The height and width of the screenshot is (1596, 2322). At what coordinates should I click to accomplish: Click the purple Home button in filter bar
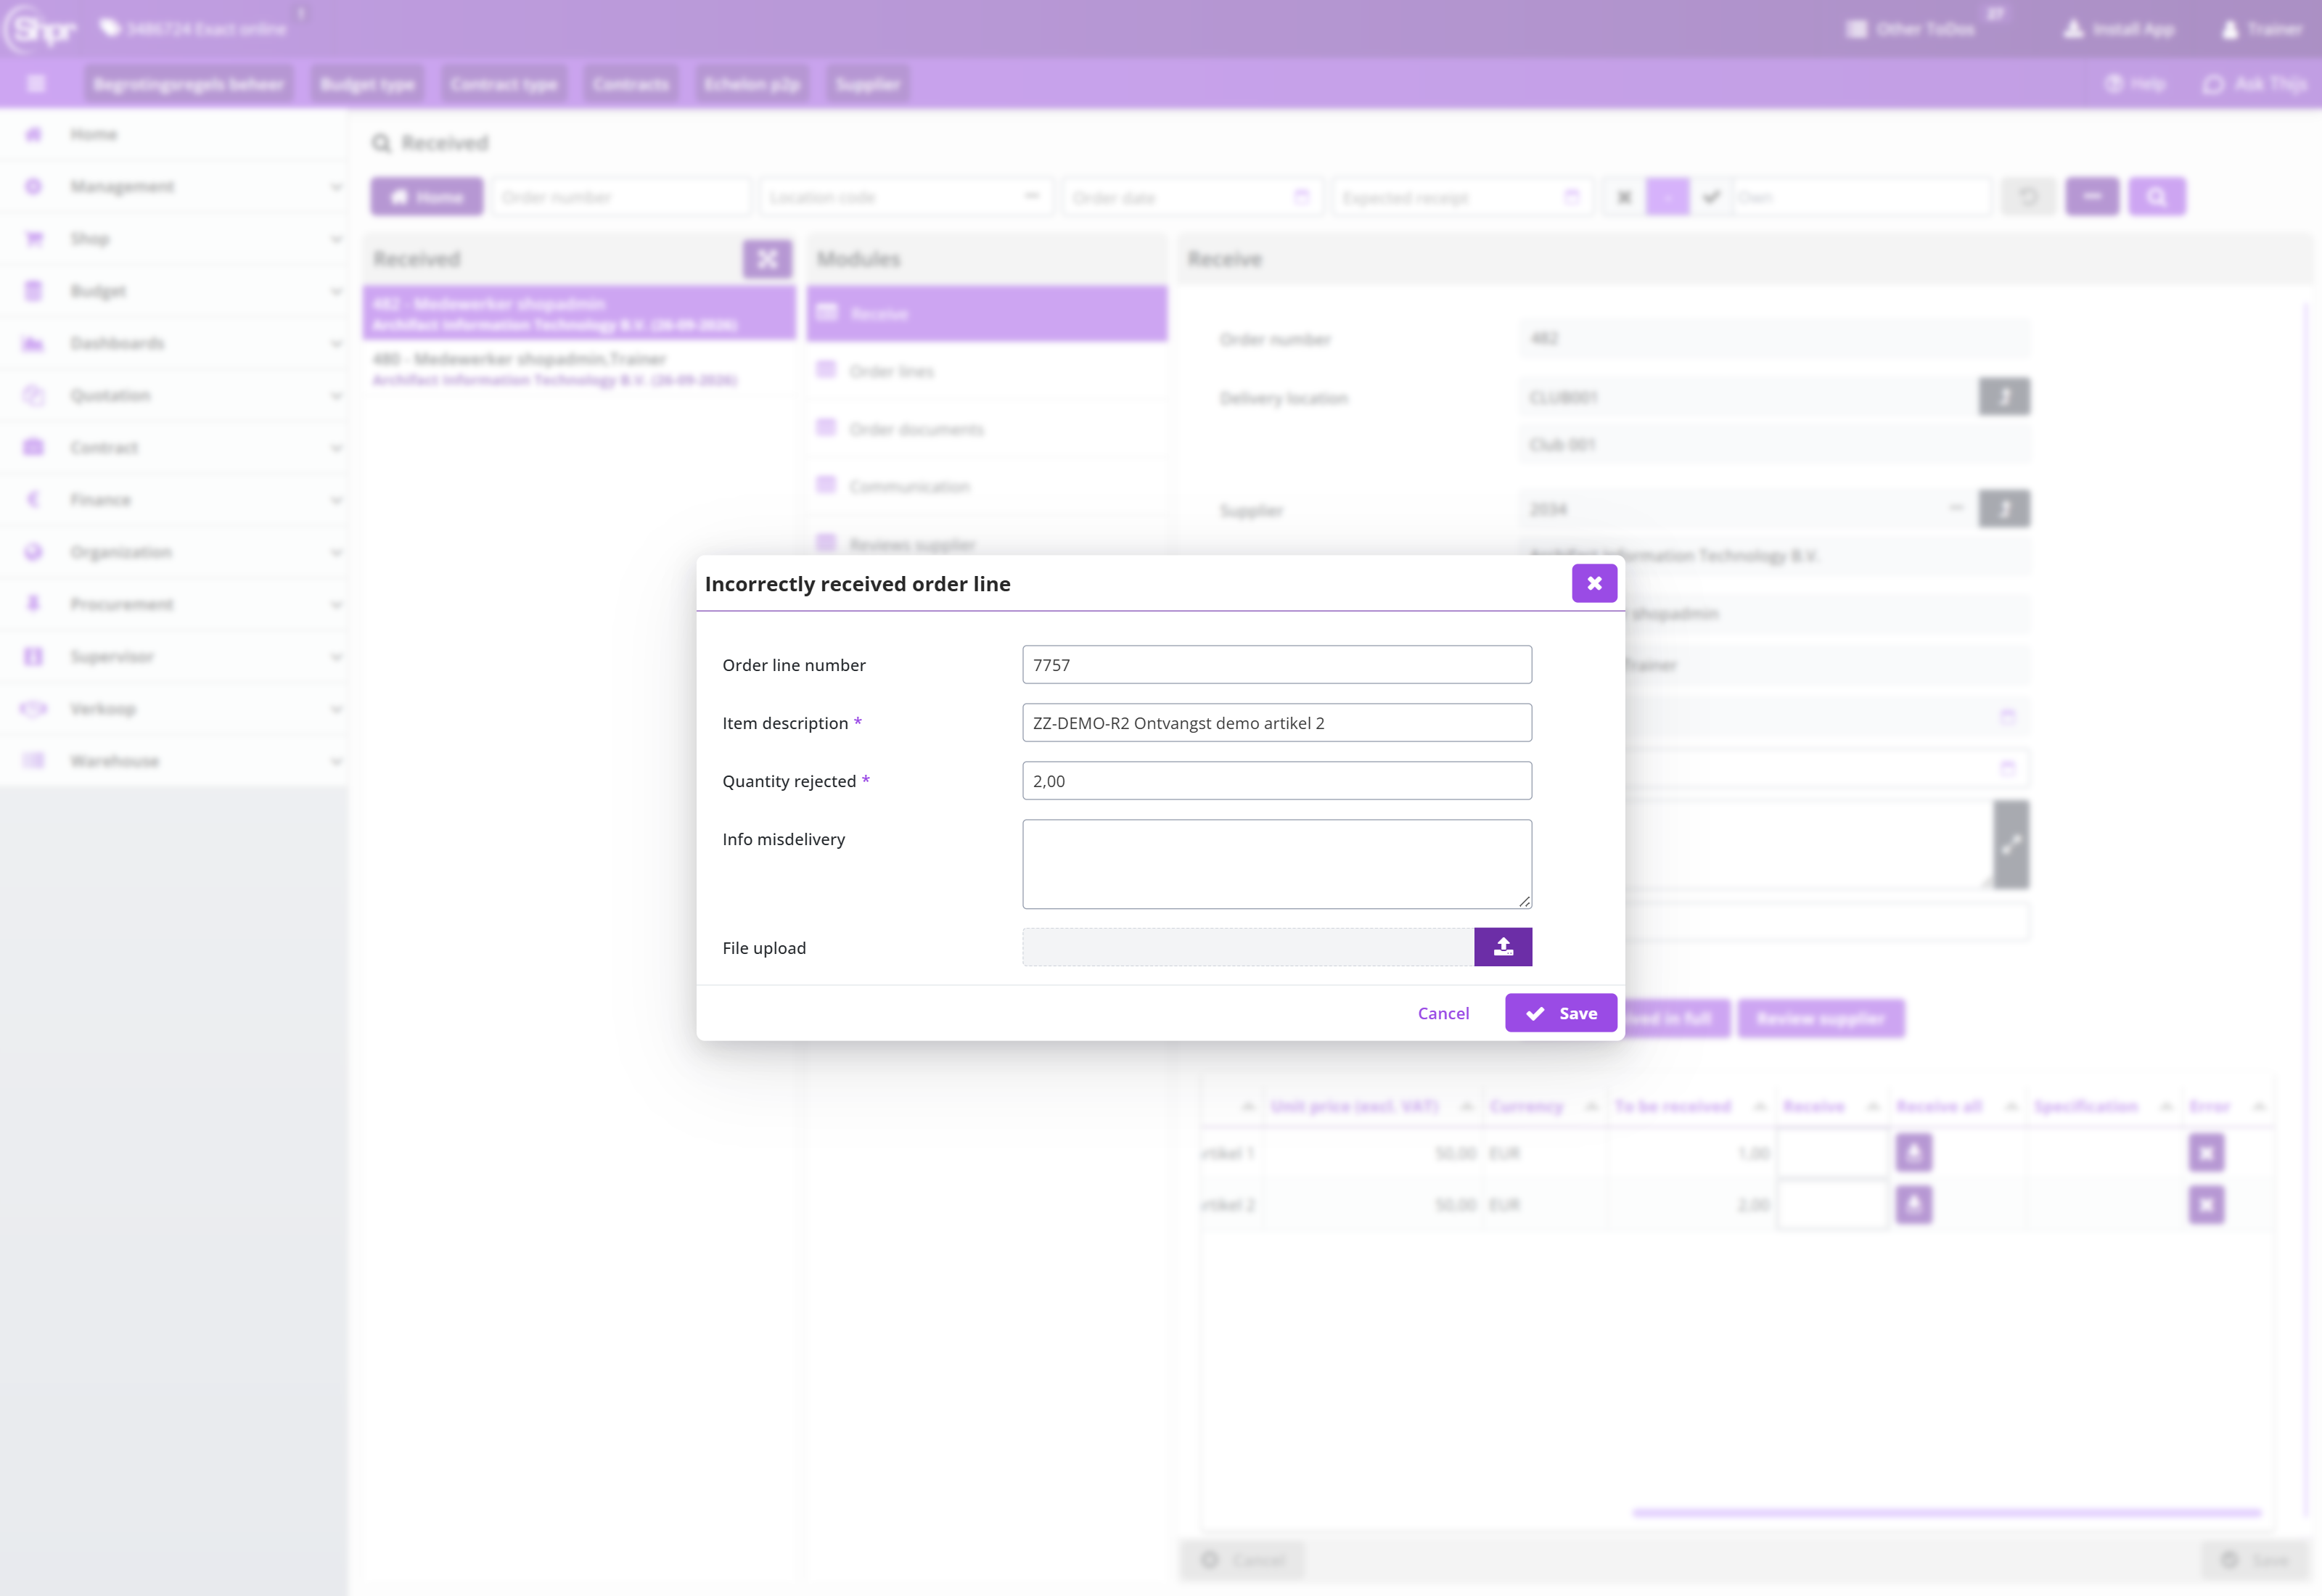(427, 197)
